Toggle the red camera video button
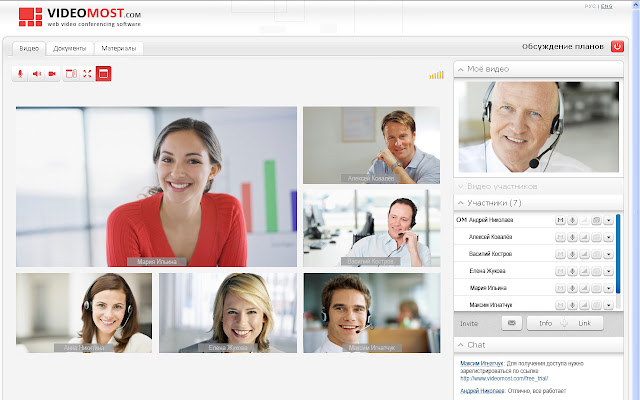The height and width of the screenshot is (400, 640). pyautogui.click(x=52, y=74)
